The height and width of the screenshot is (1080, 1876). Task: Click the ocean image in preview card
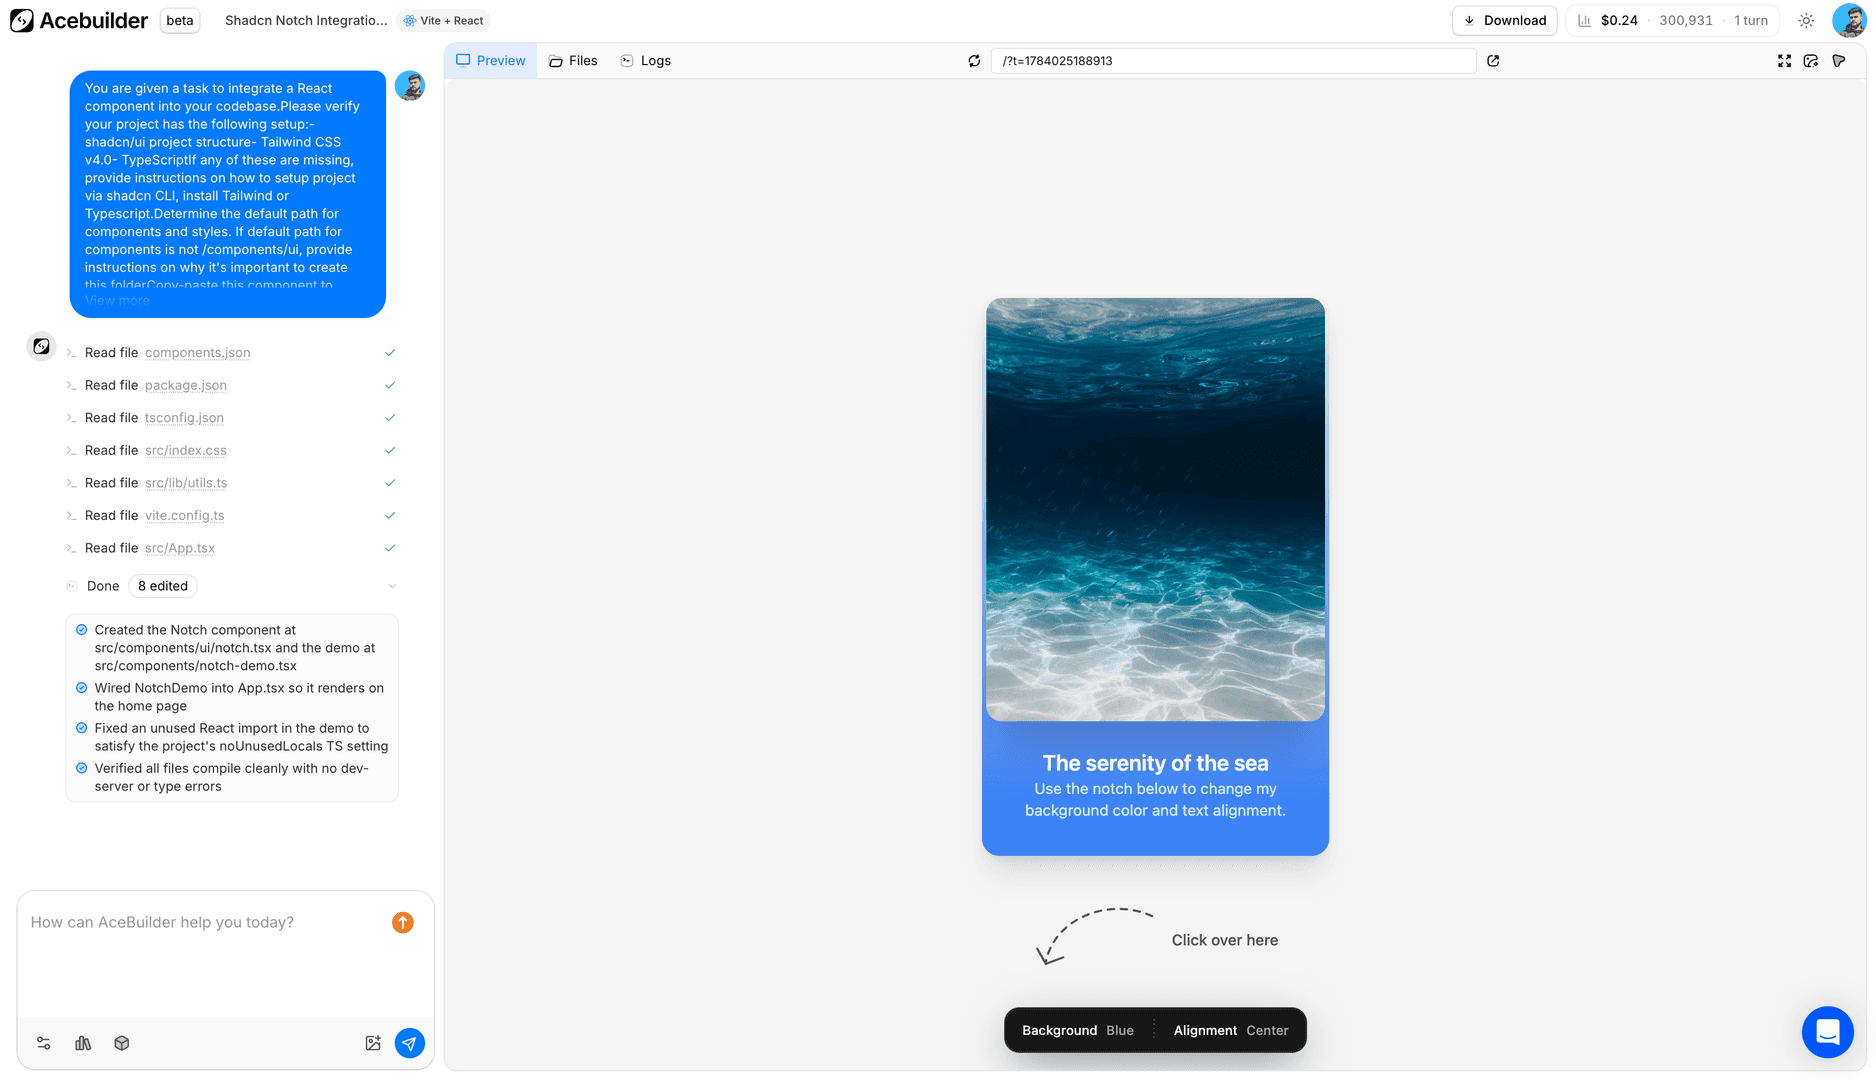1155,509
